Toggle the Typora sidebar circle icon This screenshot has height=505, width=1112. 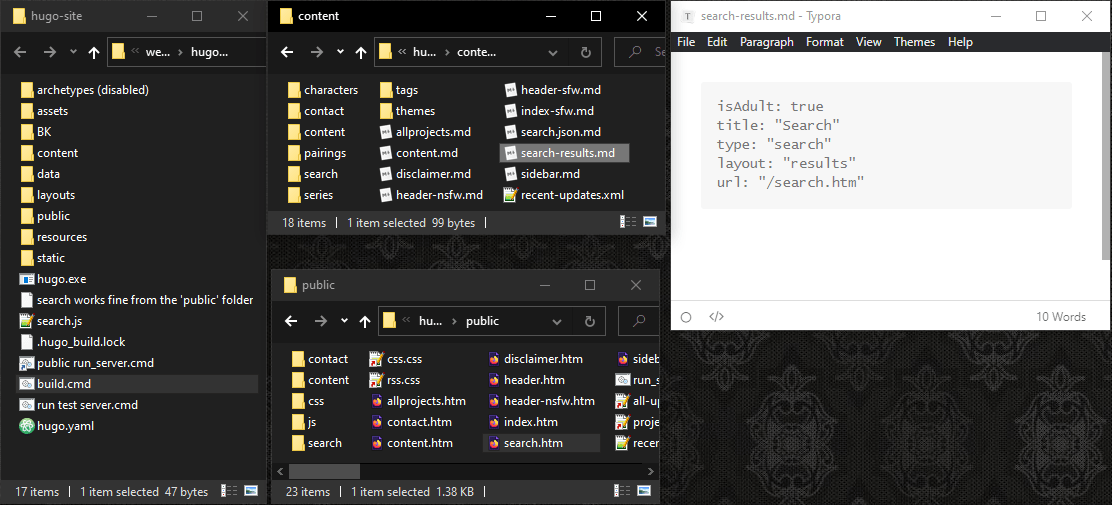(686, 317)
